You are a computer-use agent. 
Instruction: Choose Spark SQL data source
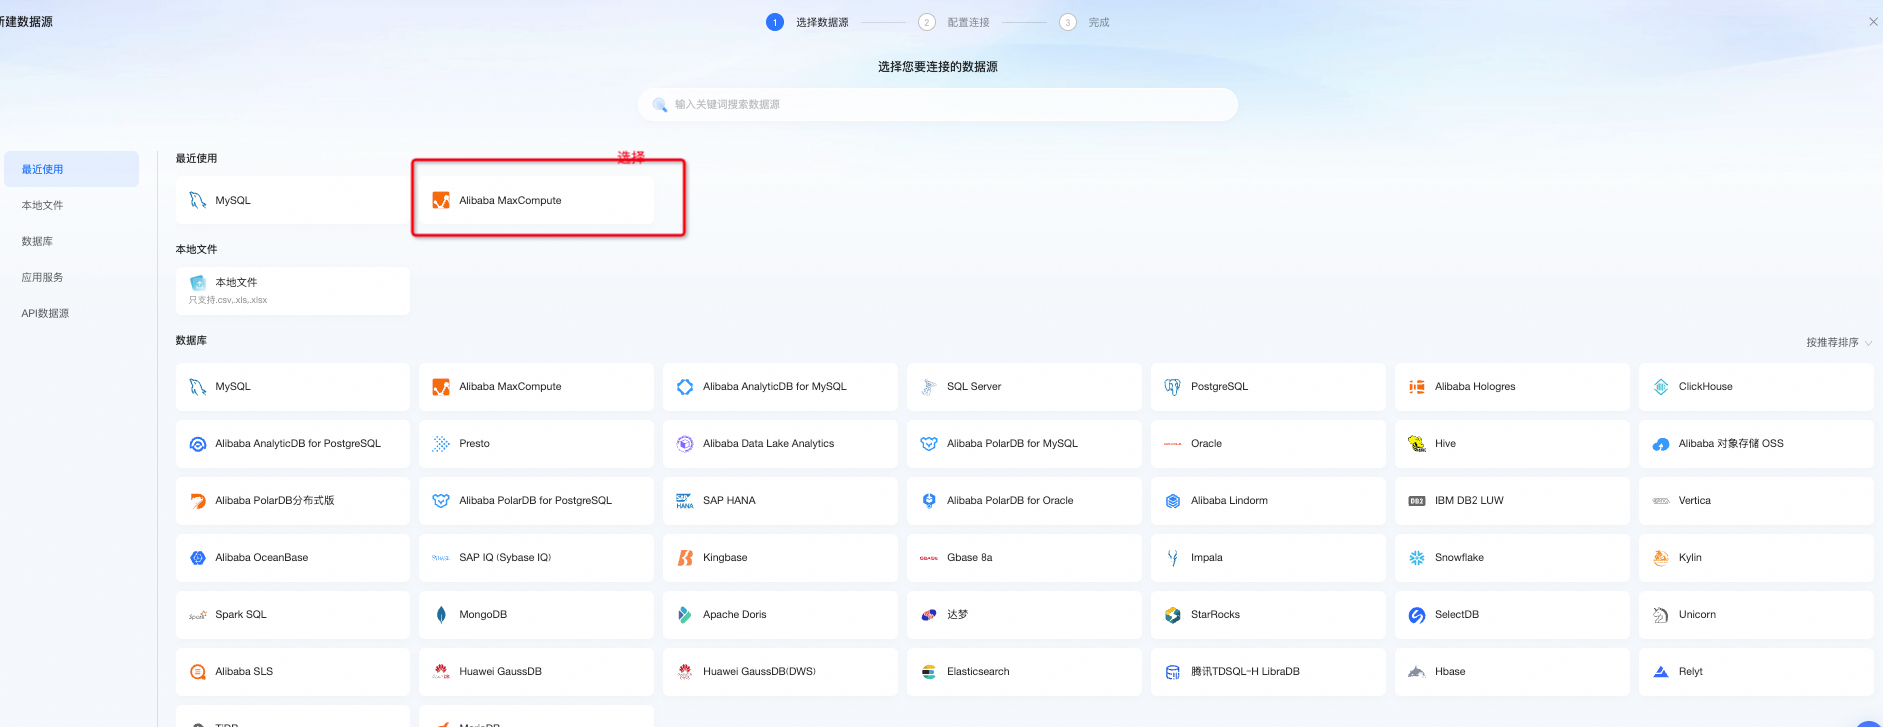[x=293, y=615]
